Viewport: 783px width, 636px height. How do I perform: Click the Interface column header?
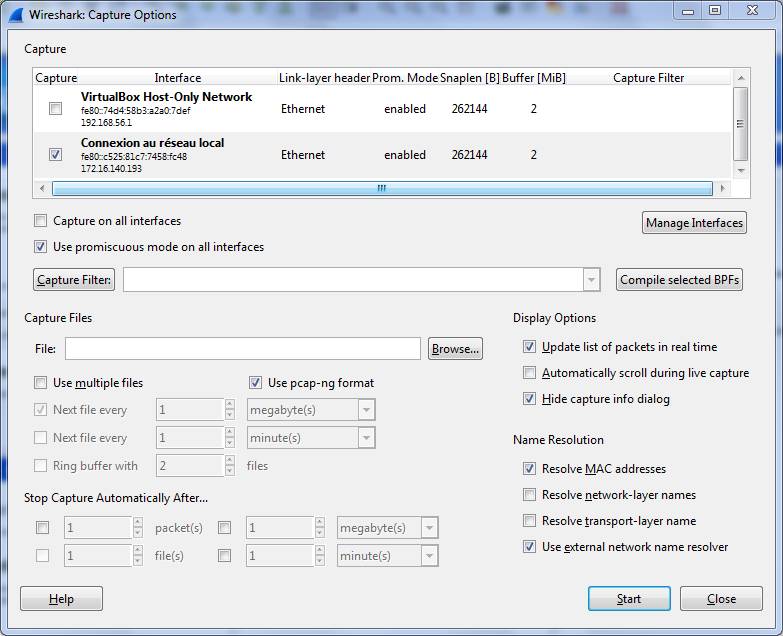click(x=178, y=78)
